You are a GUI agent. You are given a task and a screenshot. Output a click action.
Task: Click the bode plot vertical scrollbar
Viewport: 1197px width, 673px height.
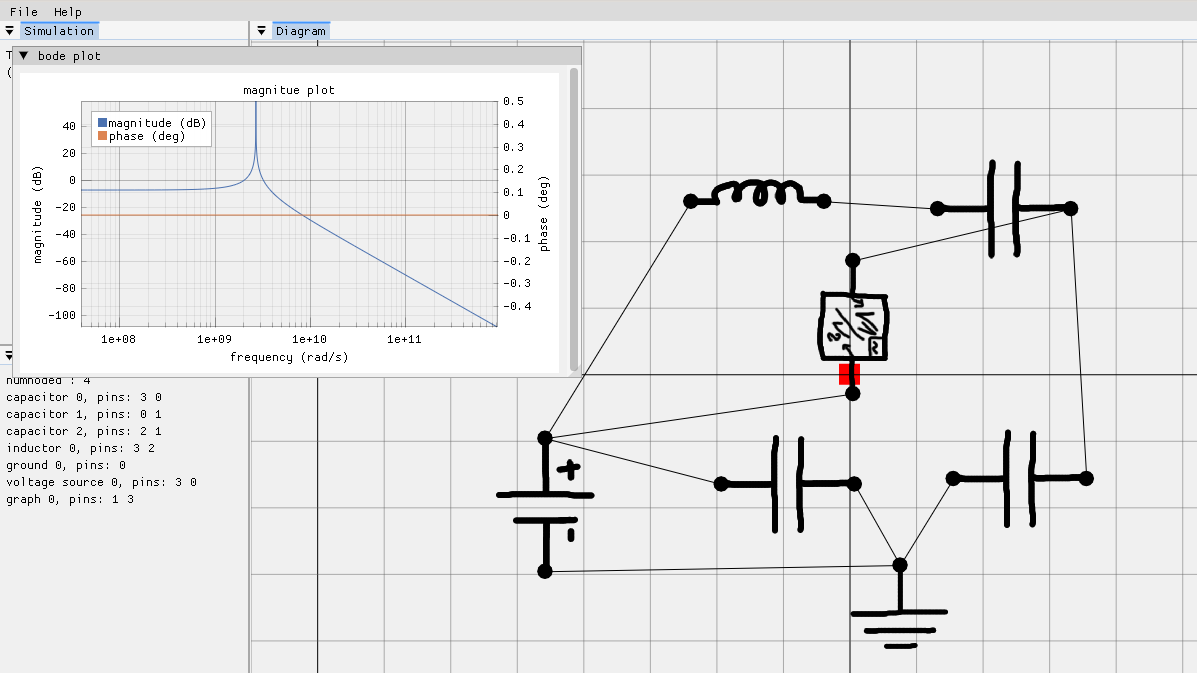point(573,220)
